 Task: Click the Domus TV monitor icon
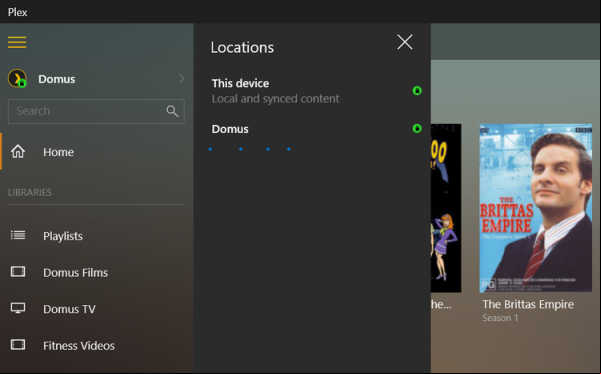point(18,308)
